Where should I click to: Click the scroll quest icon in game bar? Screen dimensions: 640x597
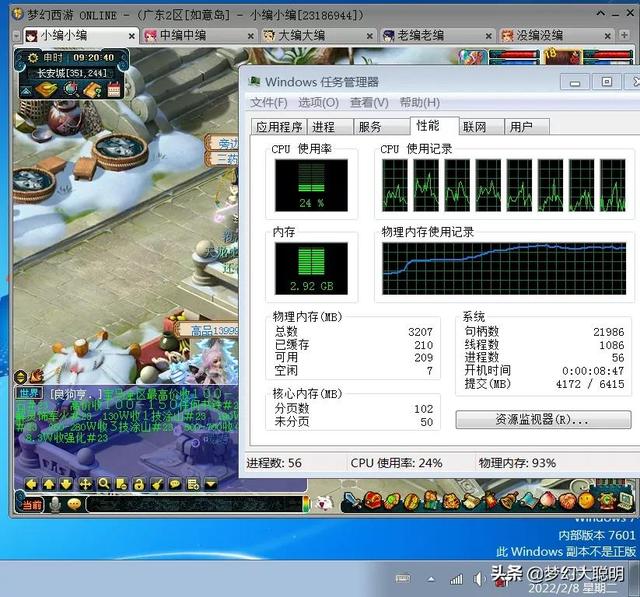pos(473,500)
